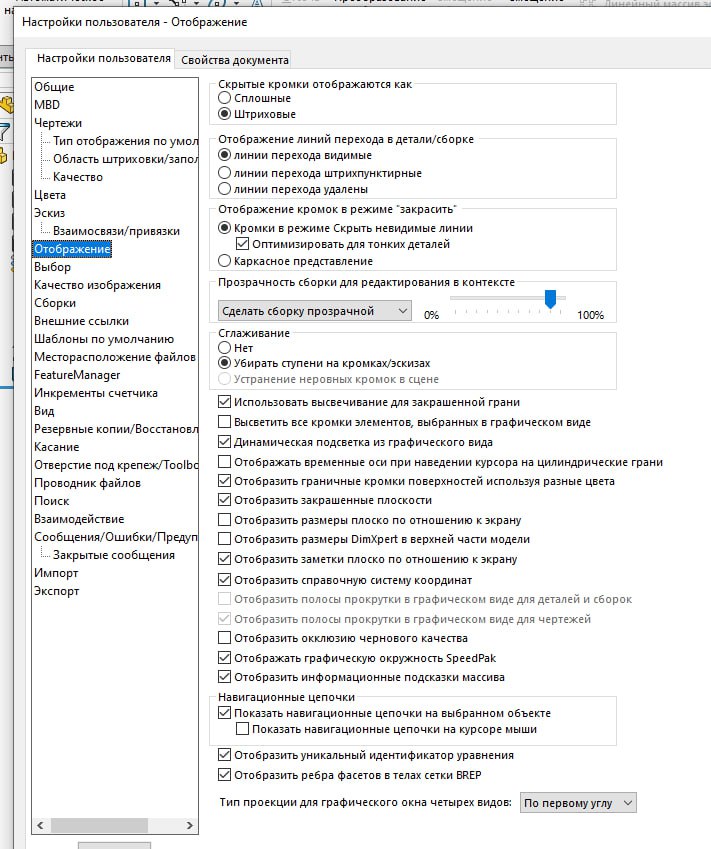Toggle Отобразить информационные подсказки массива
This screenshot has height=849, width=711.
tap(224, 677)
